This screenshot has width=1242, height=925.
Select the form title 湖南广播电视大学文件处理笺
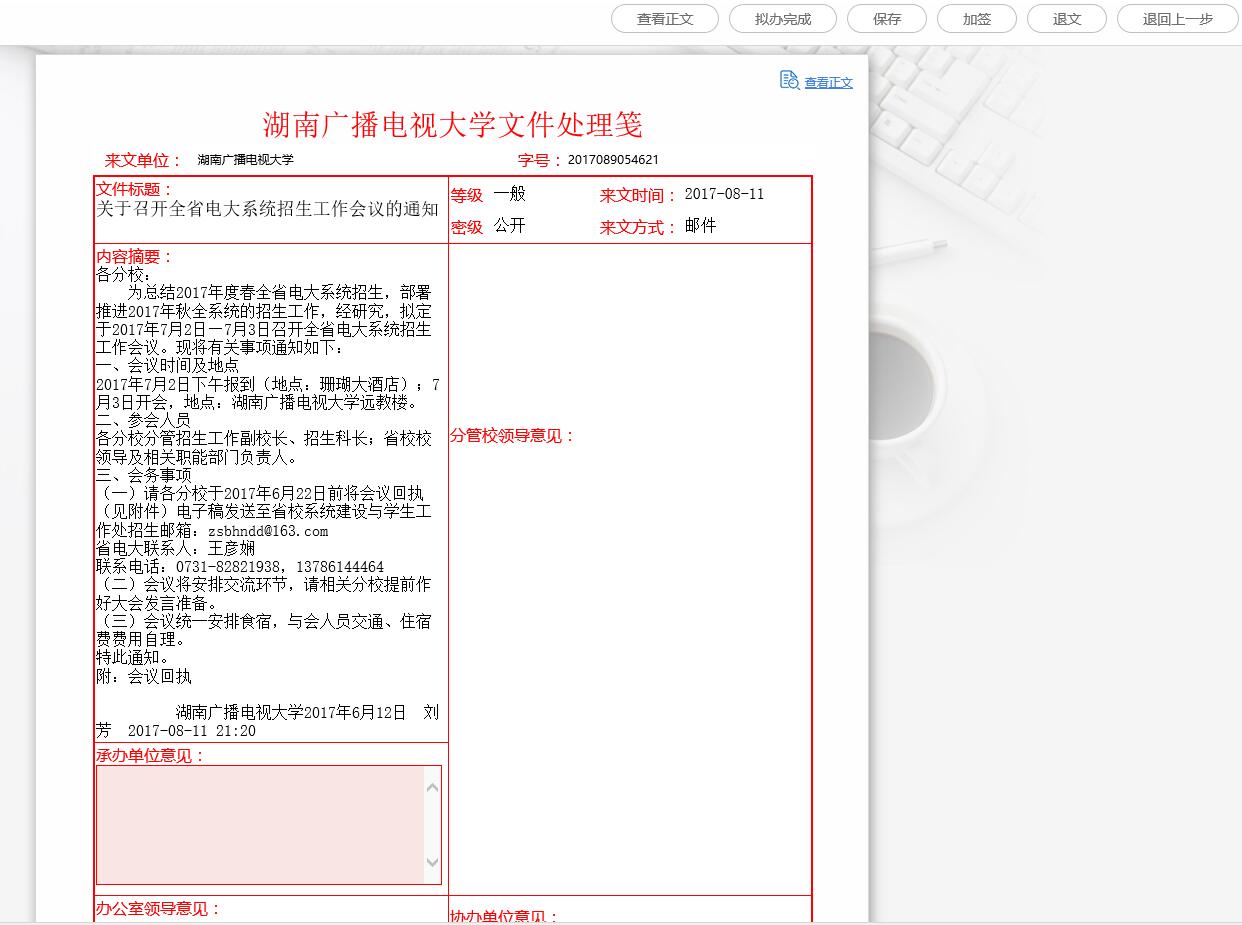coord(453,125)
